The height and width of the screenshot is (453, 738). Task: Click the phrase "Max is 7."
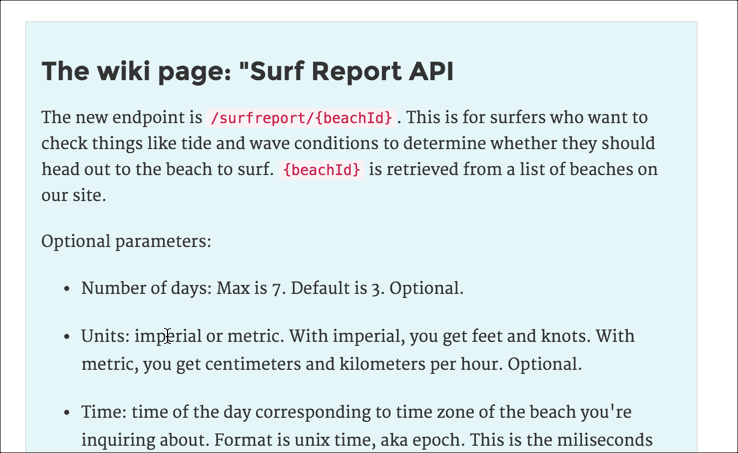coord(251,288)
